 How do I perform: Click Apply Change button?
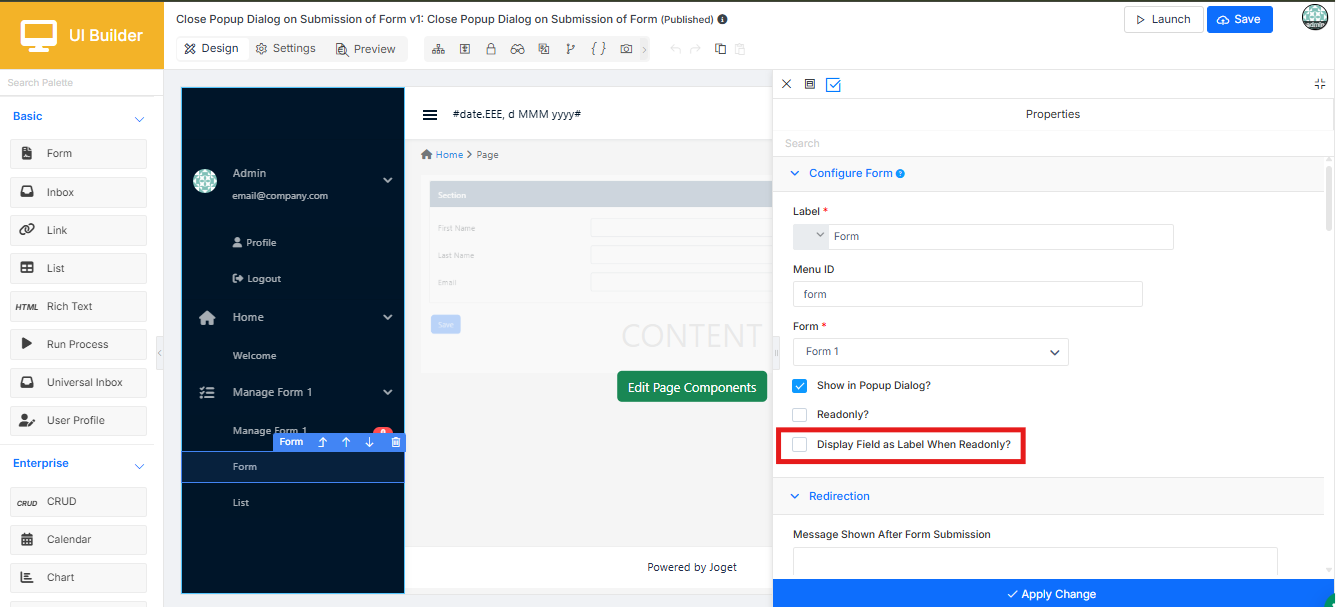tap(1053, 593)
